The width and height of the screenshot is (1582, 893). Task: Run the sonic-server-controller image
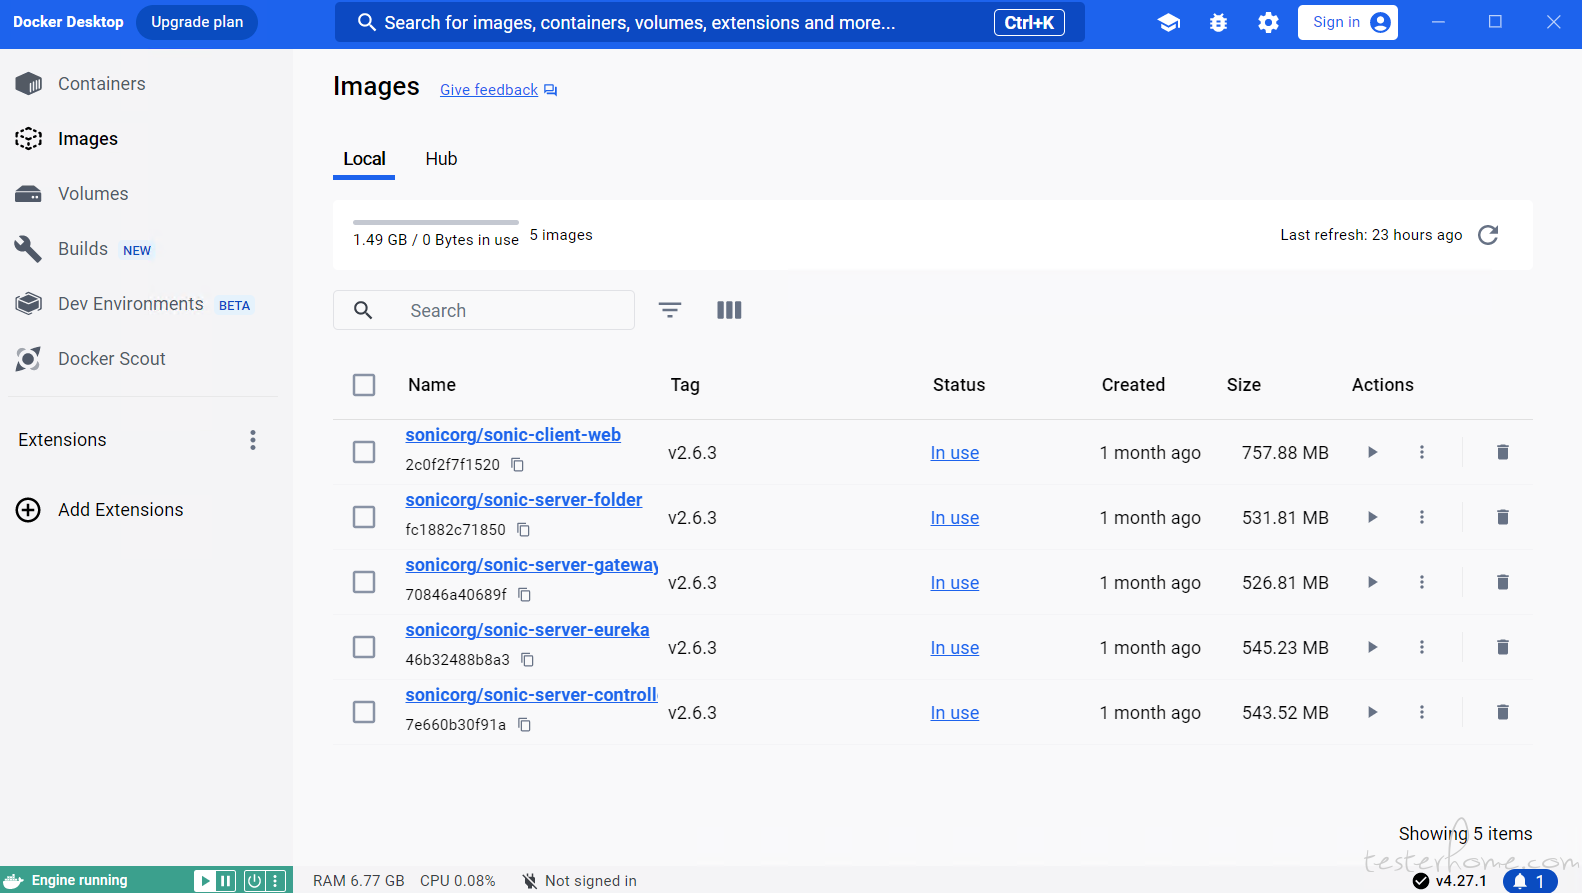click(x=1373, y=712)
